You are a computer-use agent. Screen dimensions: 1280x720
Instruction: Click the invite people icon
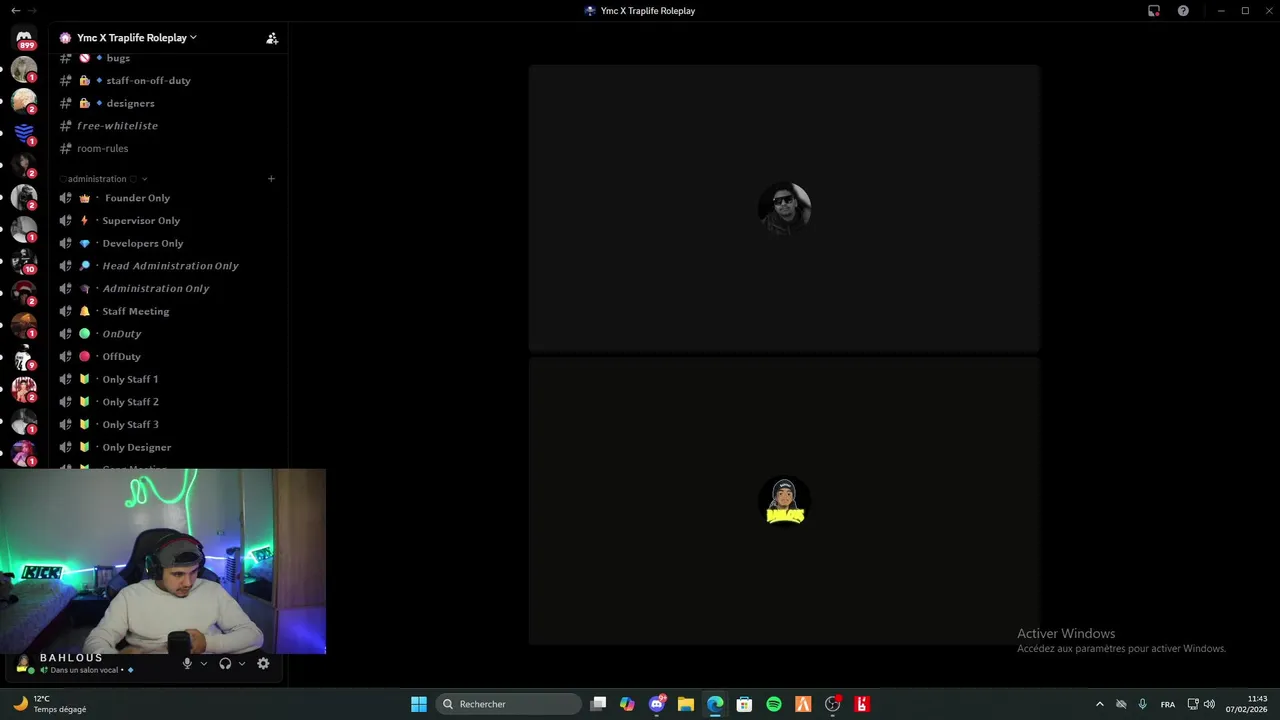pyautogui.click(x=272, y=38)
